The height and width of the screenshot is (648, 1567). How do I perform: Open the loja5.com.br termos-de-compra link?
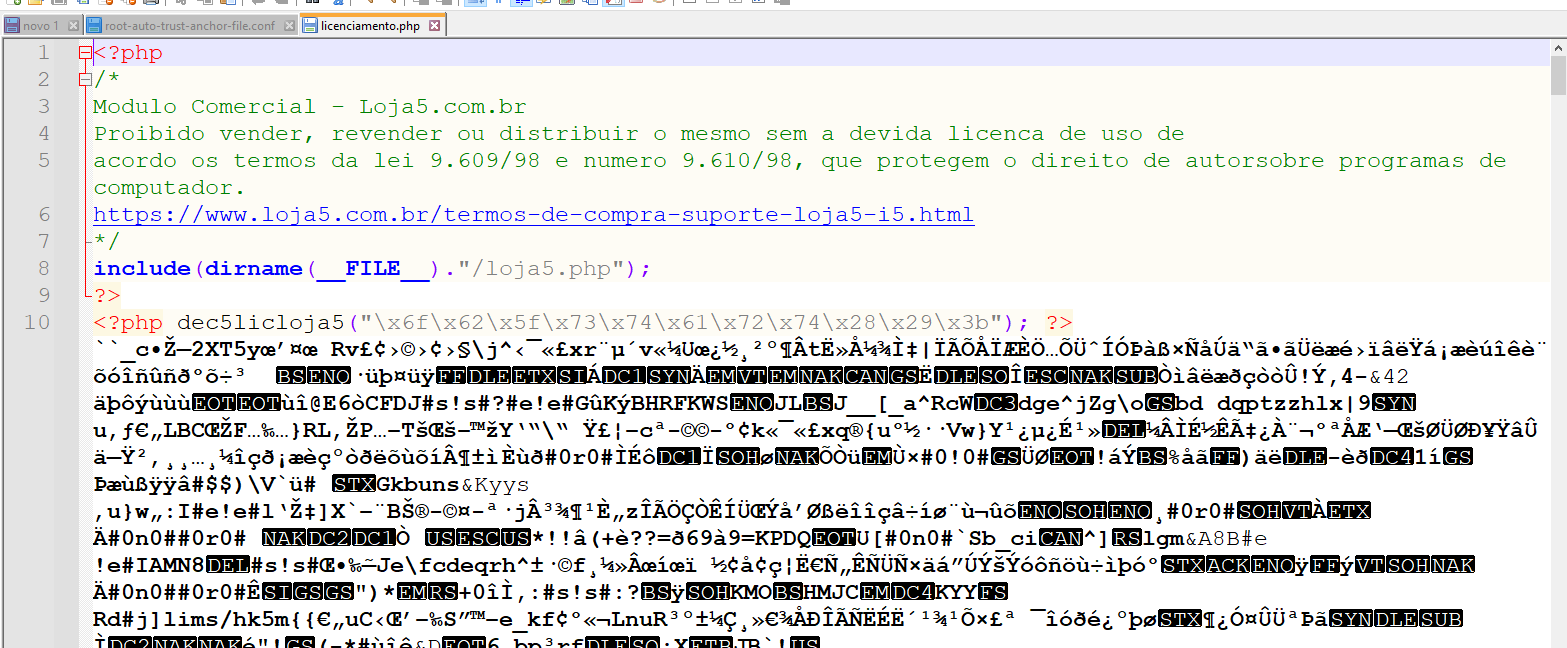pos(533,215)
